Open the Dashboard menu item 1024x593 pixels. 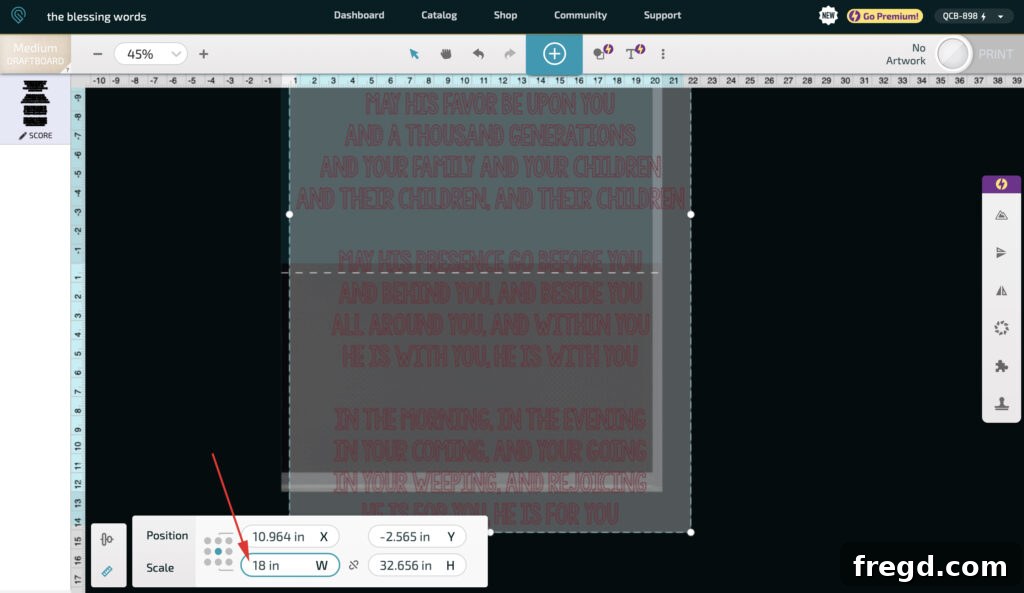pyautogui.click(x=359, y=15)
